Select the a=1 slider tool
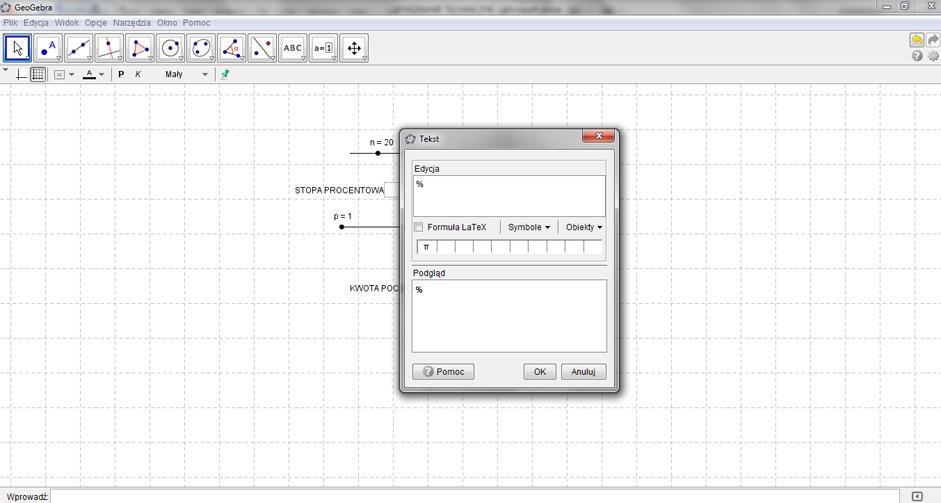Screen dimensions: 941x503 (323, 48)
